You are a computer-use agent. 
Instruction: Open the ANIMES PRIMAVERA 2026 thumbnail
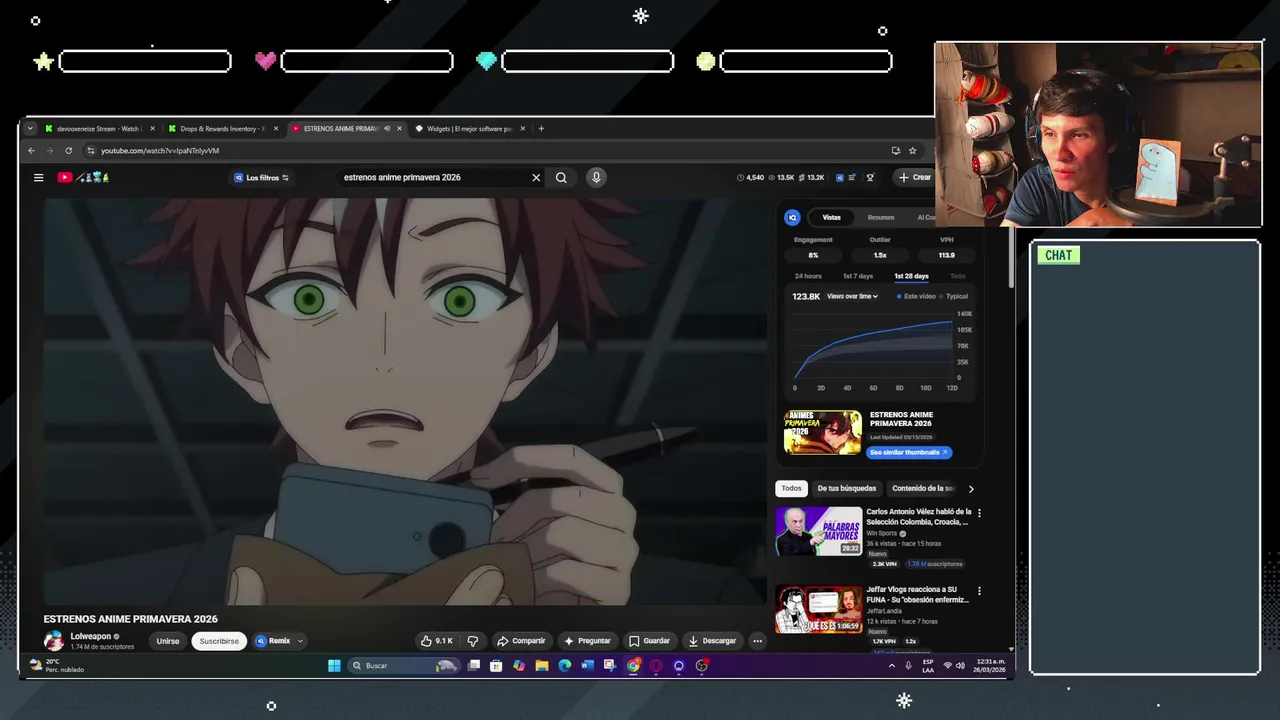[x=823, y=432]
